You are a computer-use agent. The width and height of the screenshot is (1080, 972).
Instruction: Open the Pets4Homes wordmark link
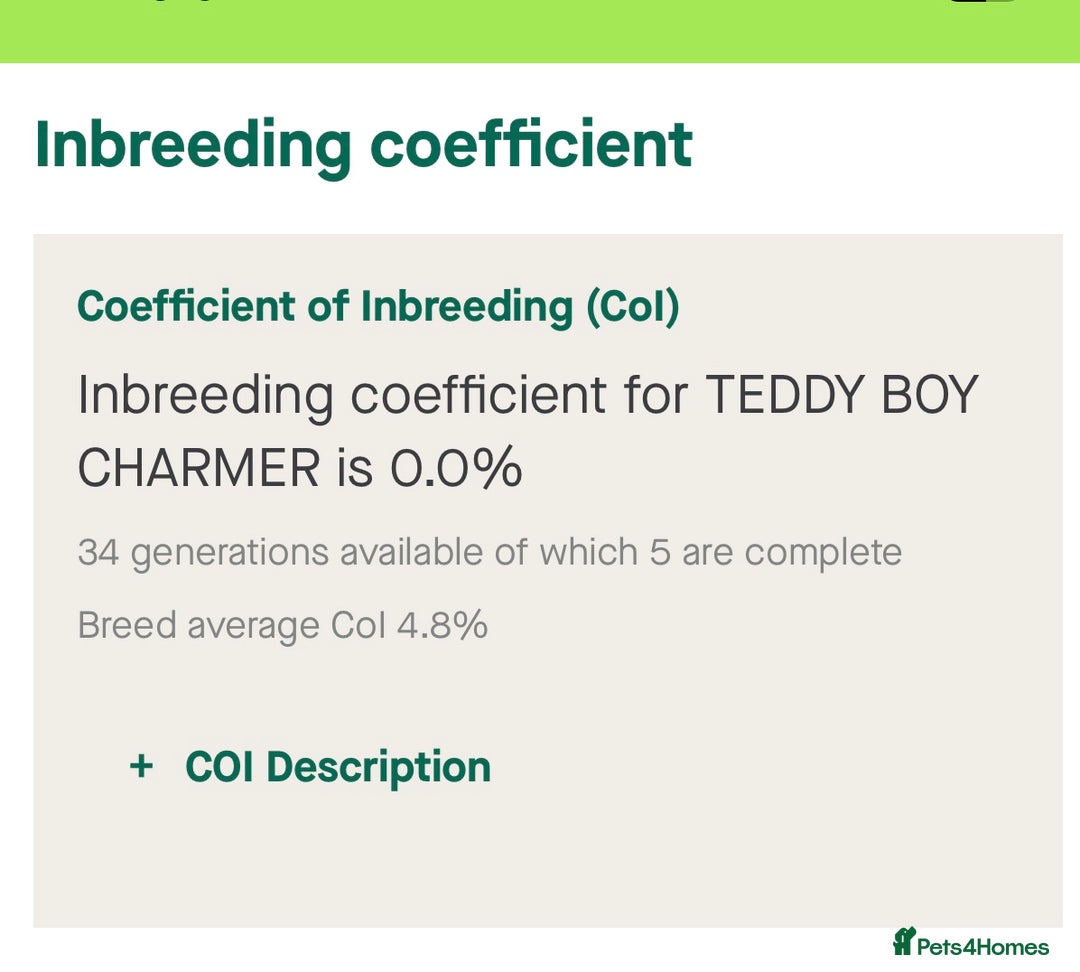[x=983, y=947]
